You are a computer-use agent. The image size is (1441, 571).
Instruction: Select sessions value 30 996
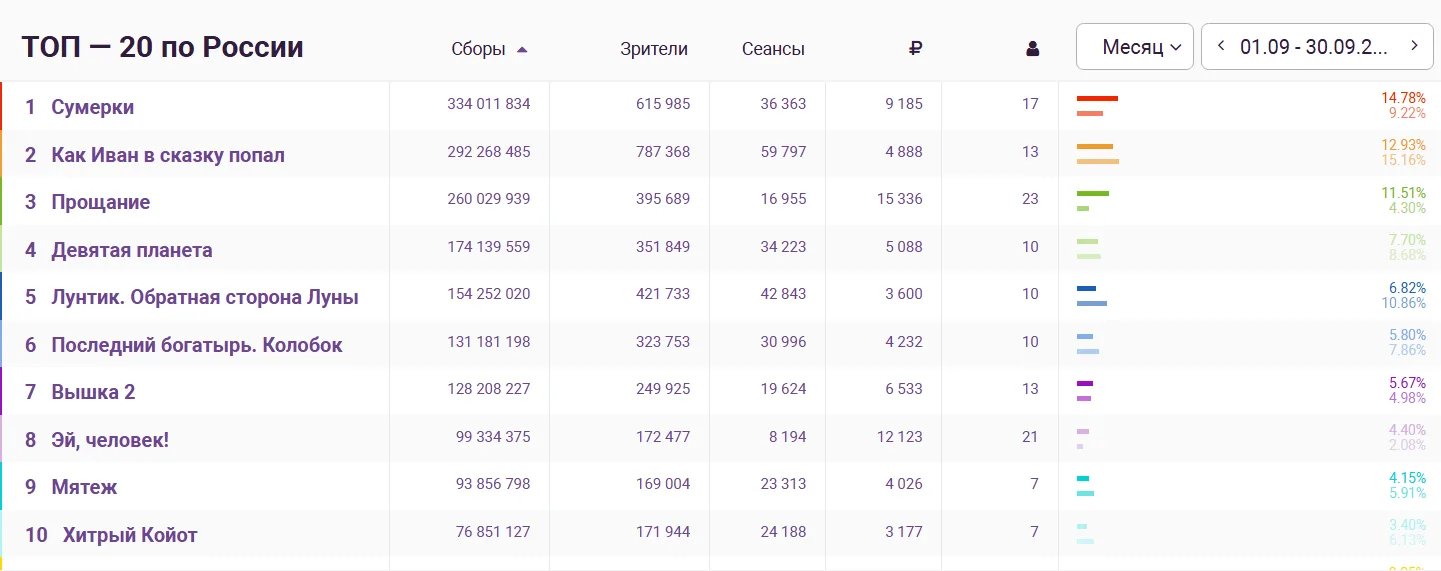[x=783, y=342]
